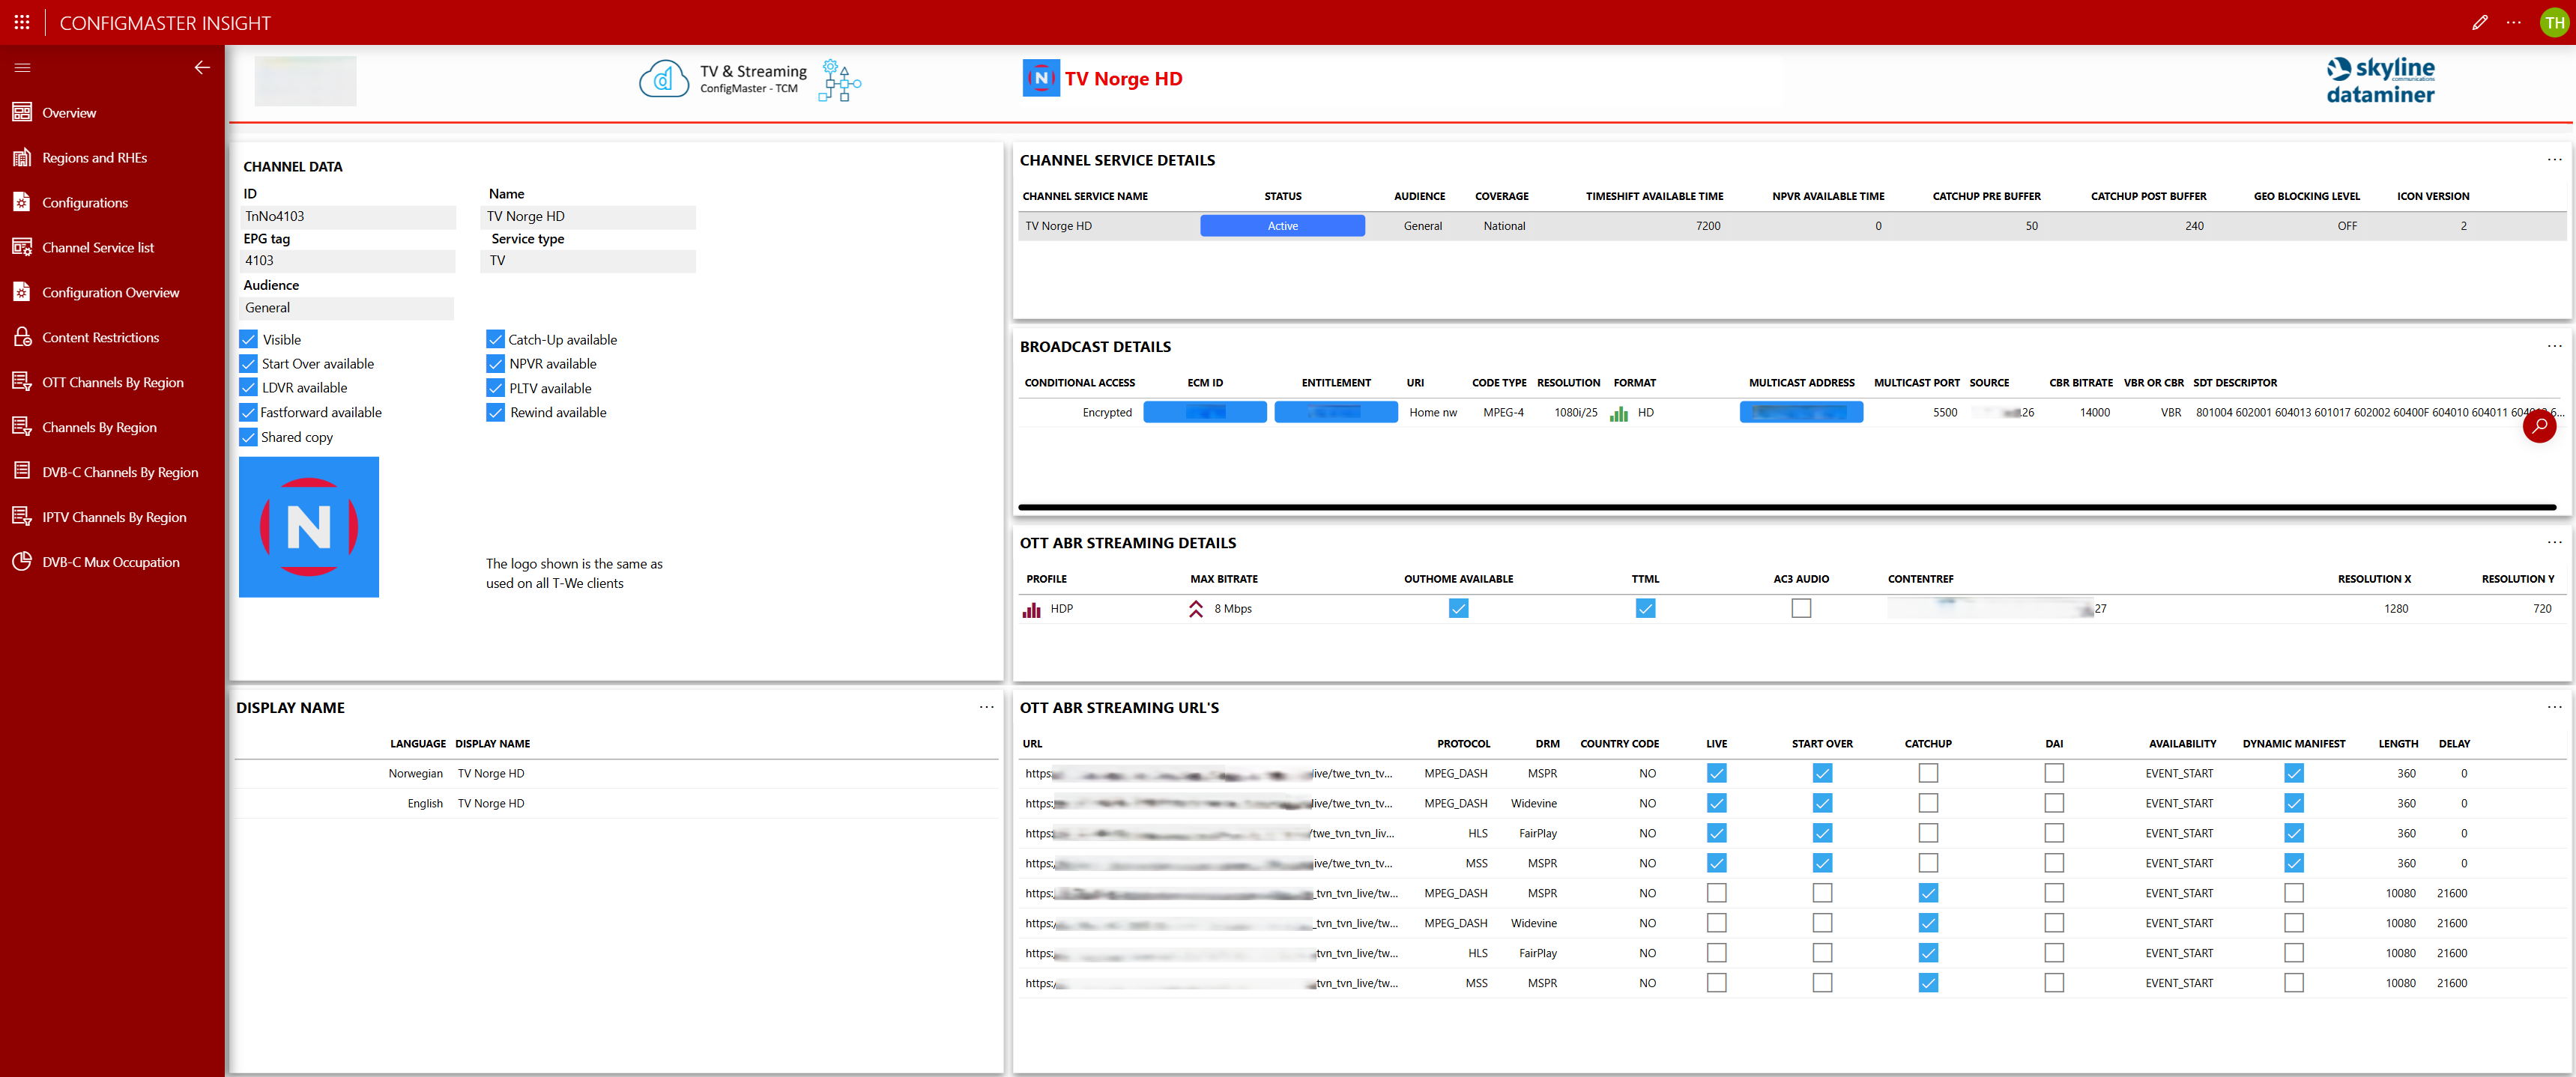Open DVB-C Mux Occupation page
The image size is (2576, 1077).
(x=111, y=563)
